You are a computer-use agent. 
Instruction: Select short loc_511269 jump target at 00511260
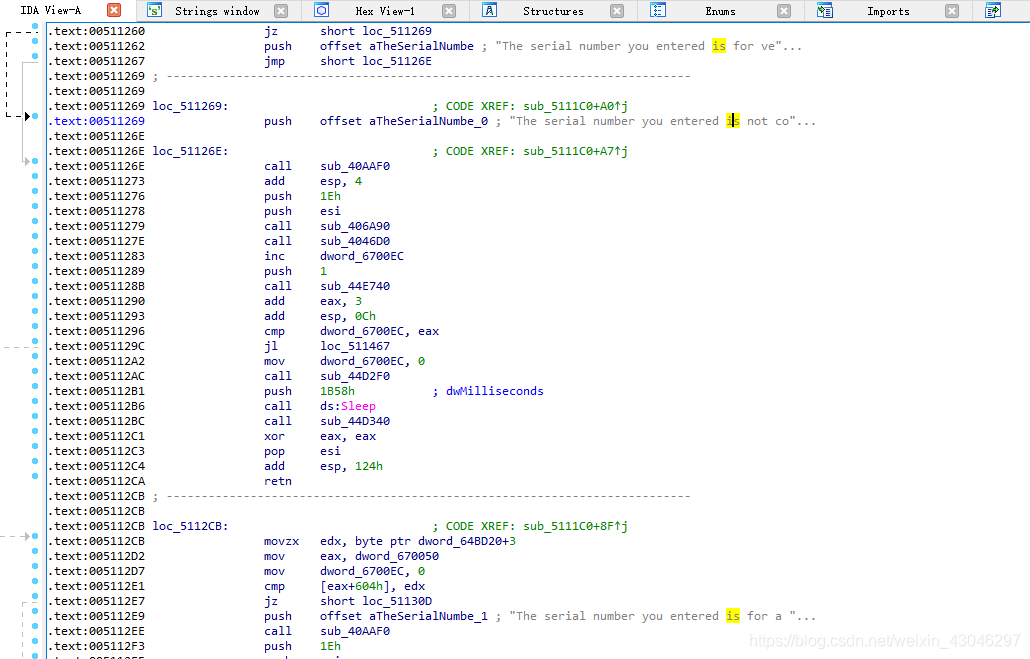(x=376, y=31)
